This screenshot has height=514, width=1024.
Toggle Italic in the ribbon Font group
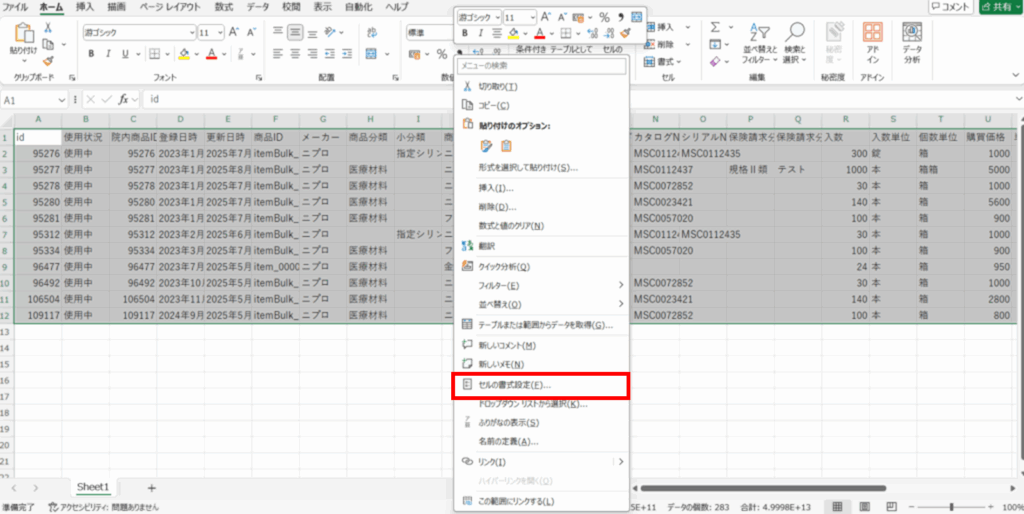tap(108, 54)
